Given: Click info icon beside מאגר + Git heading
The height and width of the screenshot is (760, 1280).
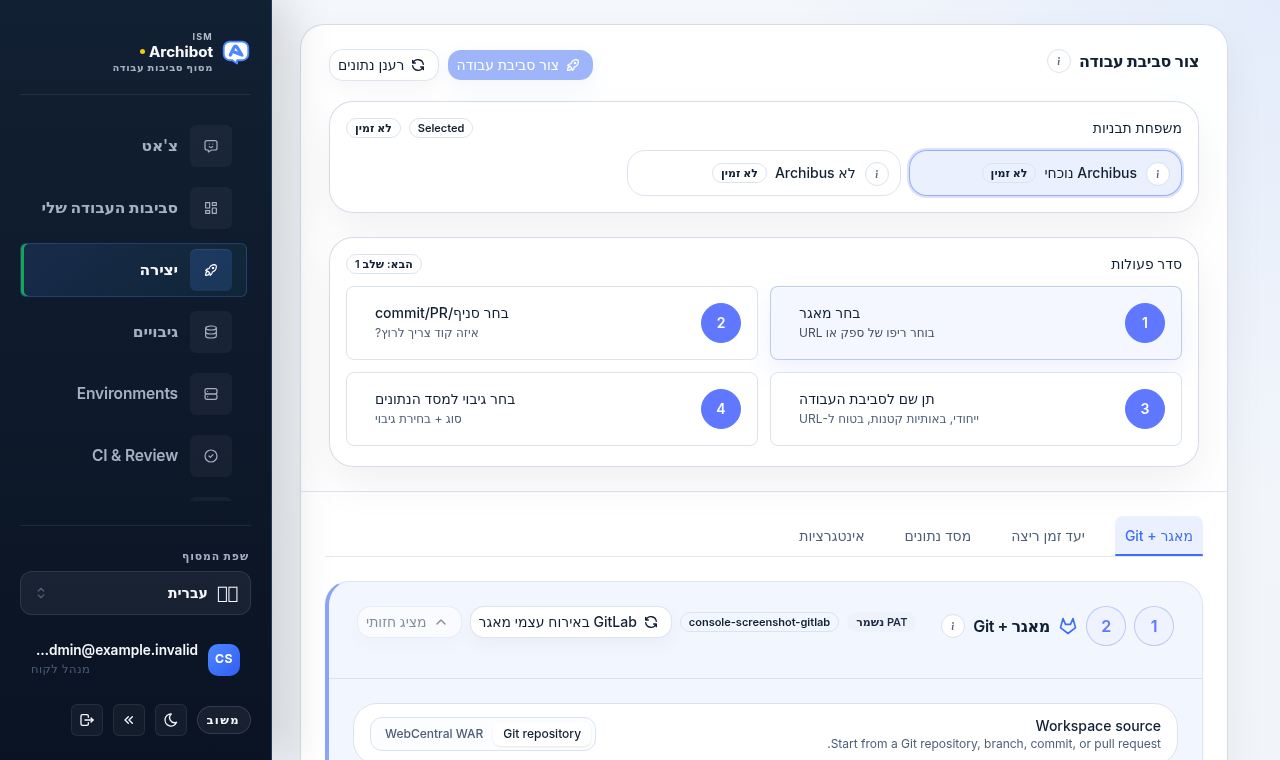Looking at the screenshot, I should pos(953,626).
